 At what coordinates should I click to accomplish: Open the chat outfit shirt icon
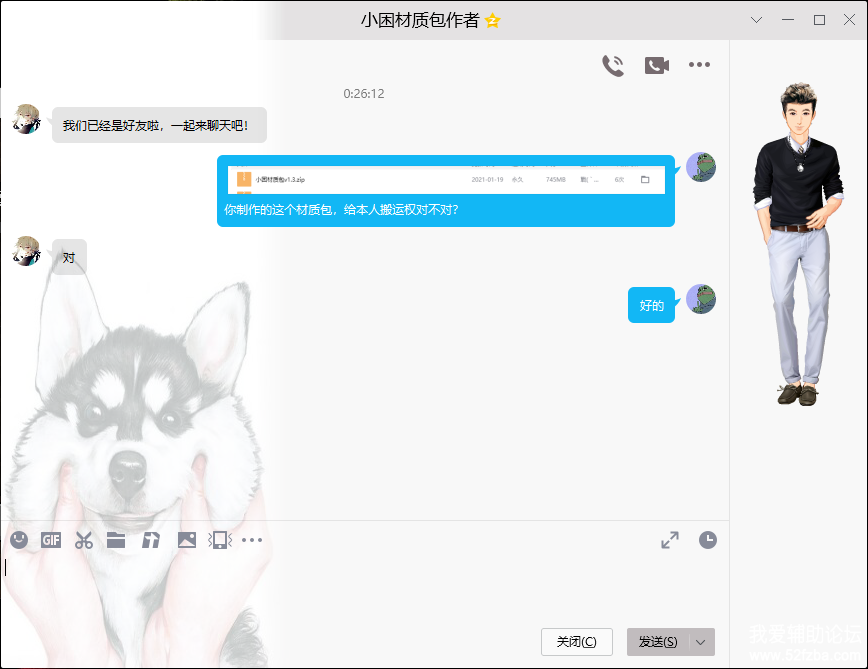tap(151, 540)
